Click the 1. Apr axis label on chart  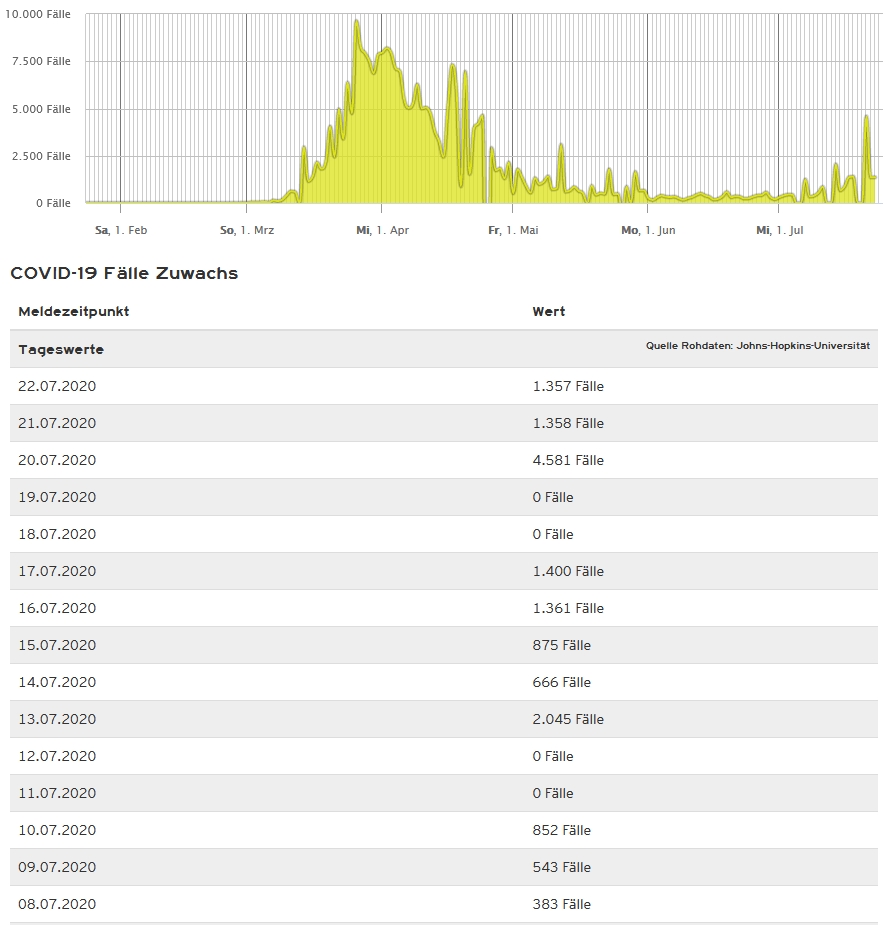coord(382,230)
